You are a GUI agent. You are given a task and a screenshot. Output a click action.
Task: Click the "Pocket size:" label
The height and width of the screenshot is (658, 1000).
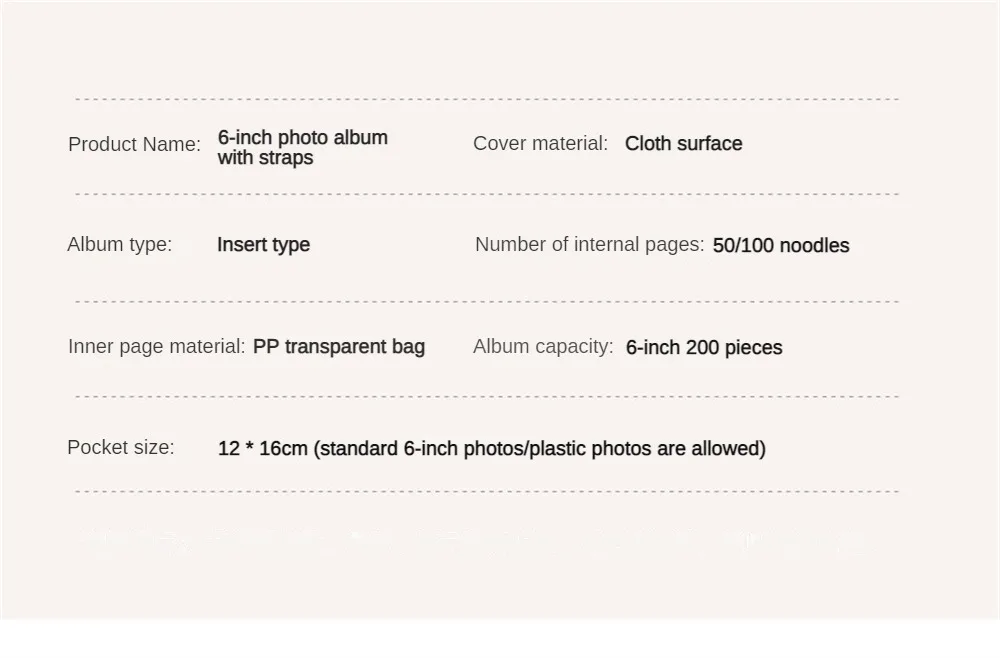[x=120, y=447]
